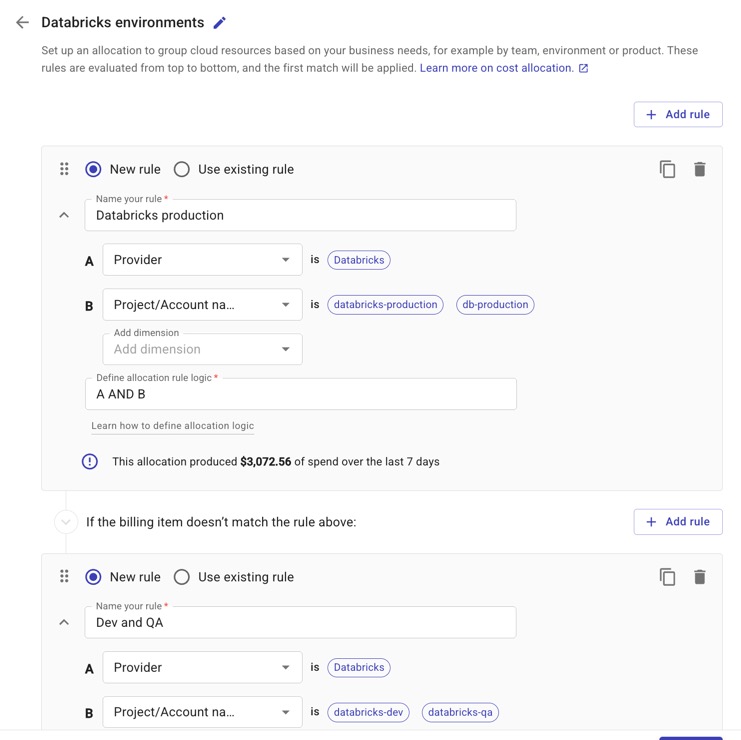Select New rule radio for Databricks production
Screen dimensions: 741x740
tap(93, 169)
